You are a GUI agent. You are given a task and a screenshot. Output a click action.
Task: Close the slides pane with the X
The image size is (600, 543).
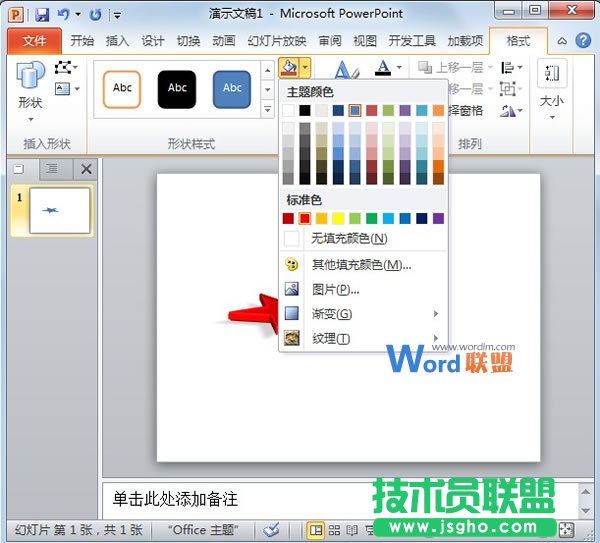coord(86,169)
